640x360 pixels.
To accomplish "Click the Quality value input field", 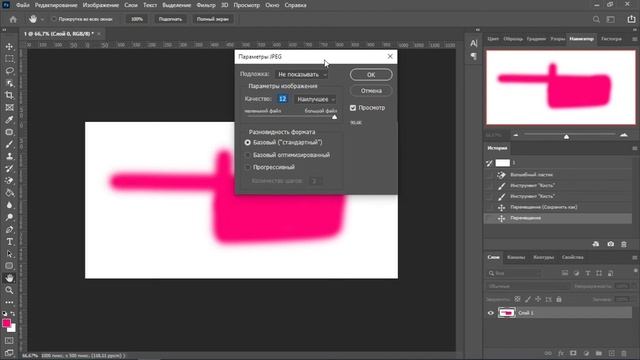I will [282, 99].
